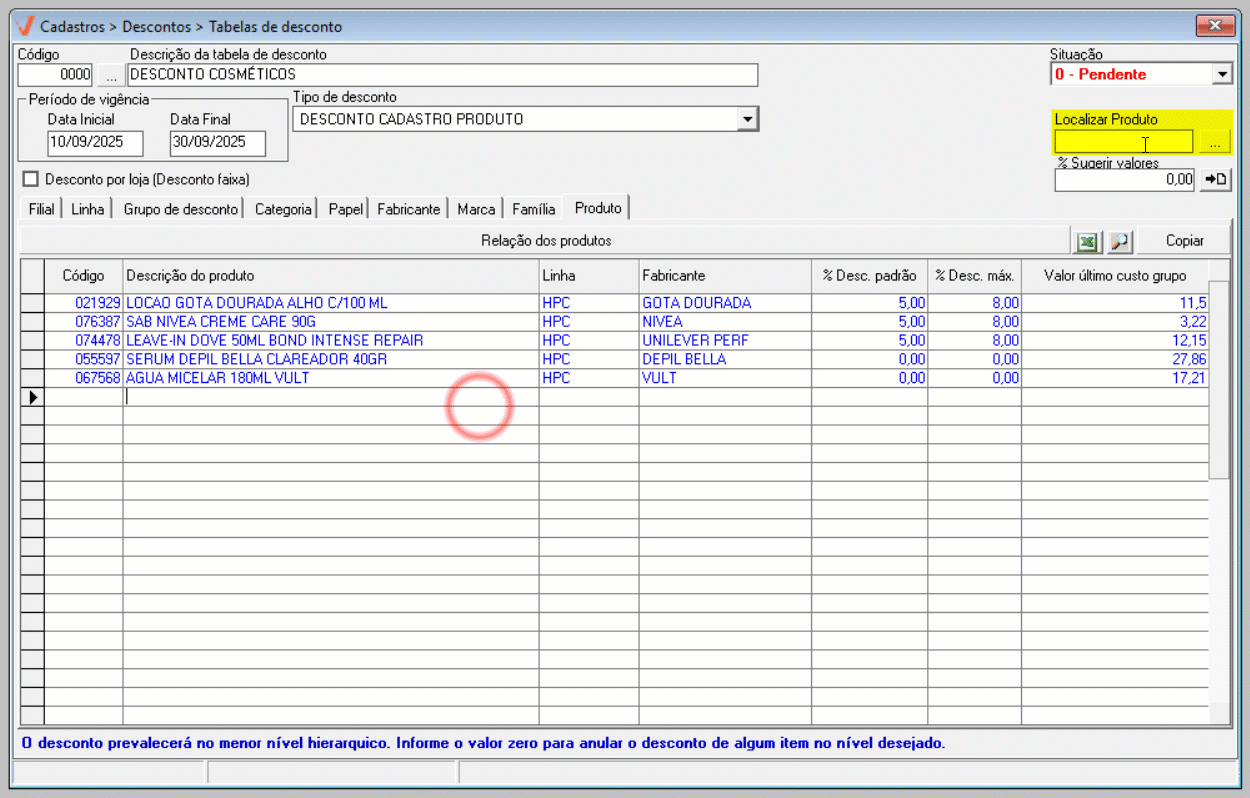Select the SAB NIVEA CREME CARE 90G row
The width and height of the screenshot is (1250, 798).
(220, 322)
